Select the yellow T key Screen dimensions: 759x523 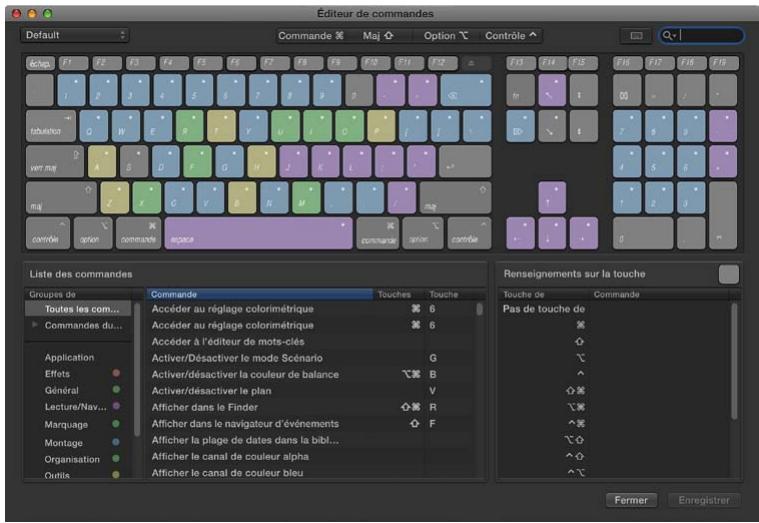(221, 126)
